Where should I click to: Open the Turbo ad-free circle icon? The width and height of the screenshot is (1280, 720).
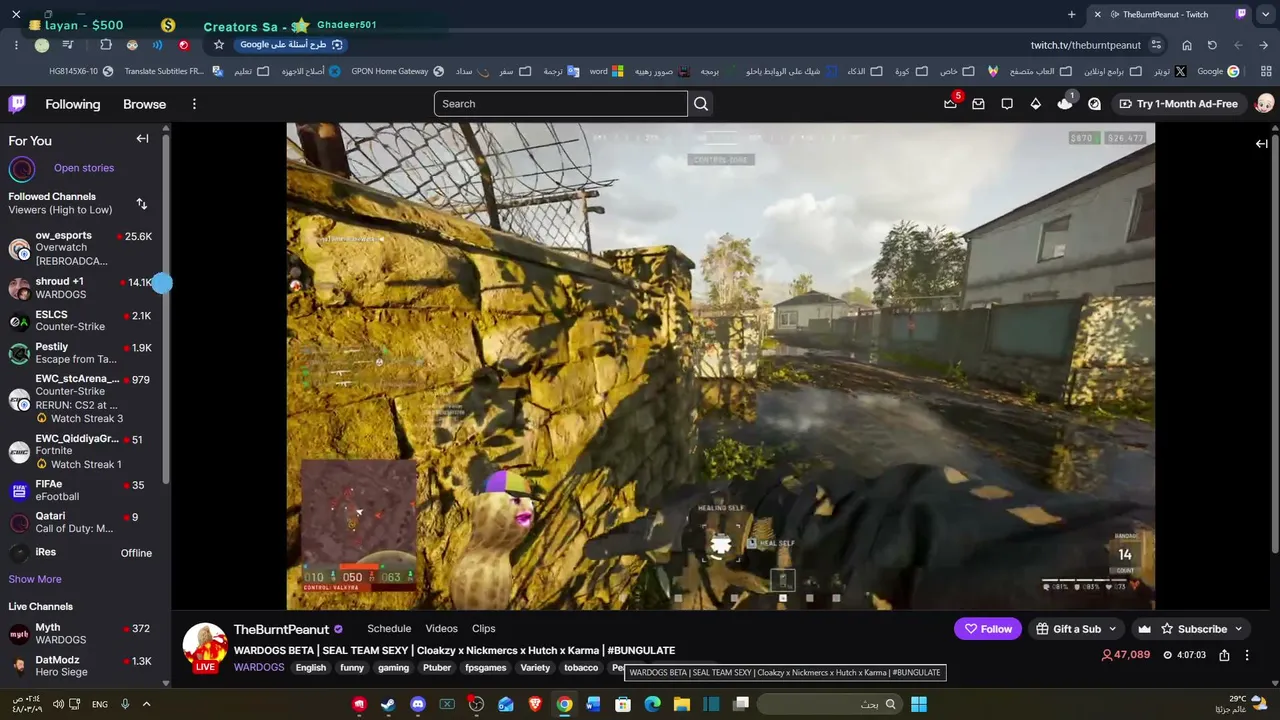point(1094,104)
